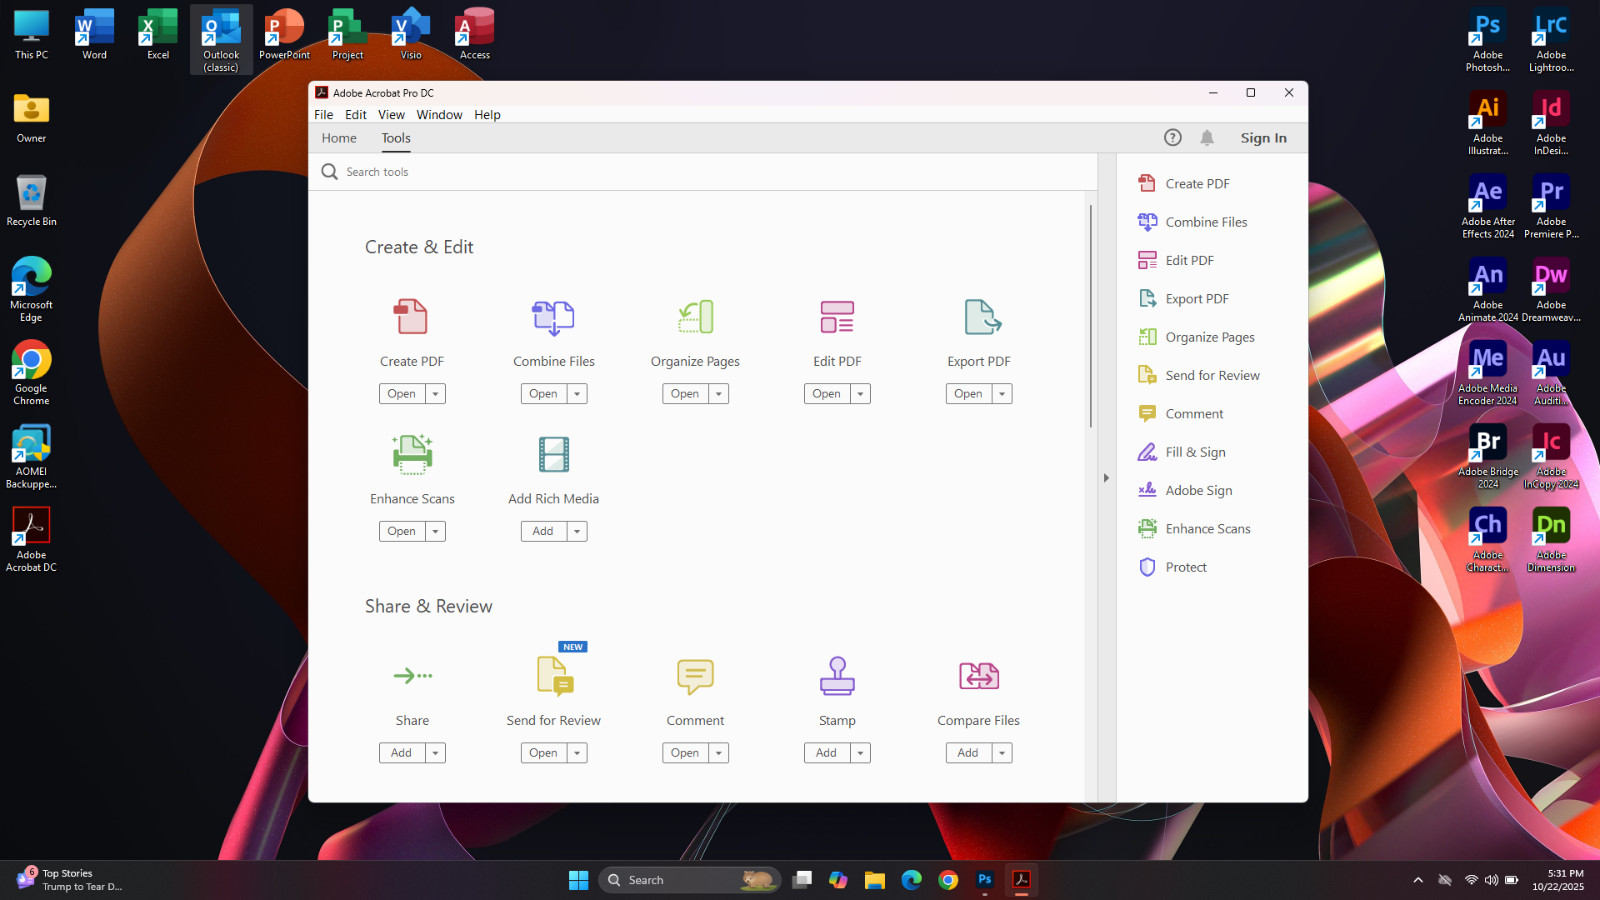Open the Windows Start button on the taskbar

(x=578, y=880)
